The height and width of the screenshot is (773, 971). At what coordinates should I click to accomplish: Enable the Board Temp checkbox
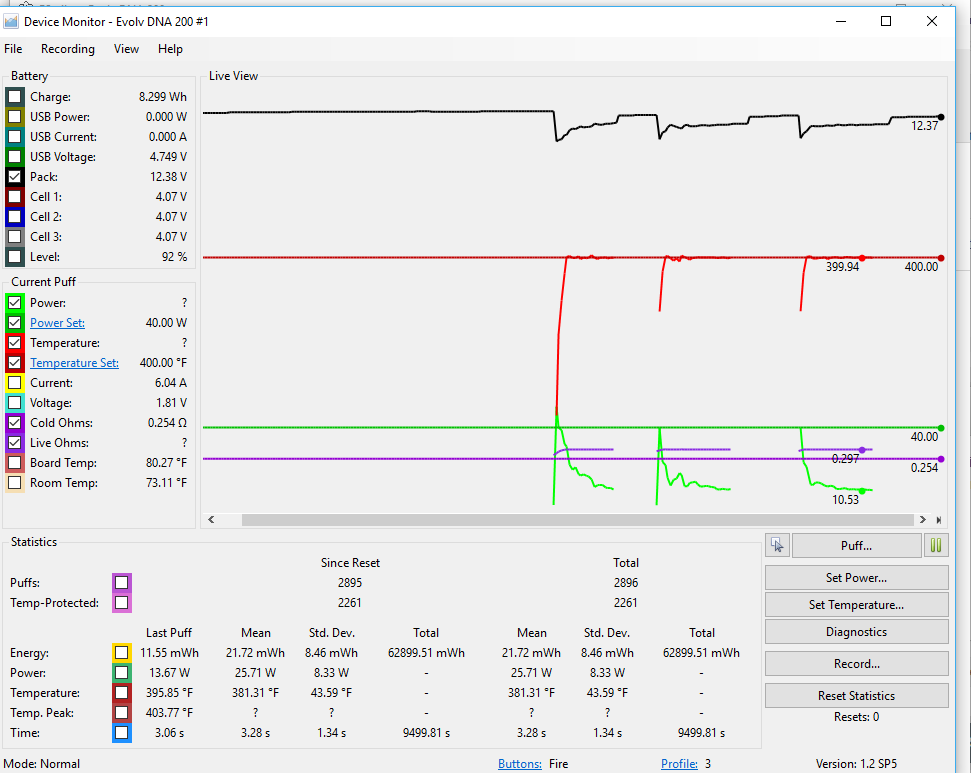(15, 463)
